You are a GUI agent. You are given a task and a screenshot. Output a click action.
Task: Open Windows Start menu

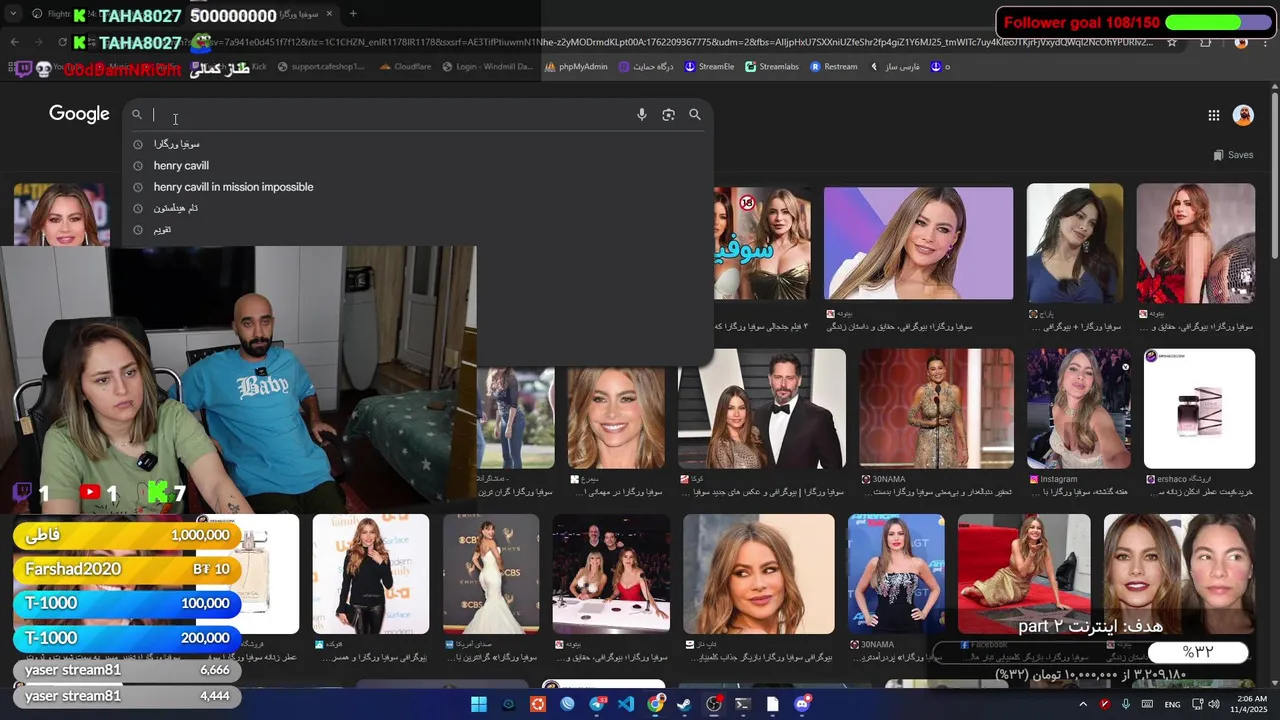[x=479, y=704]
